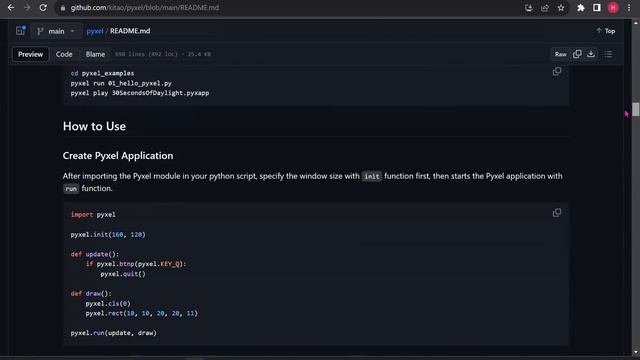Click the scrollbar down arrow

(636, 352)
